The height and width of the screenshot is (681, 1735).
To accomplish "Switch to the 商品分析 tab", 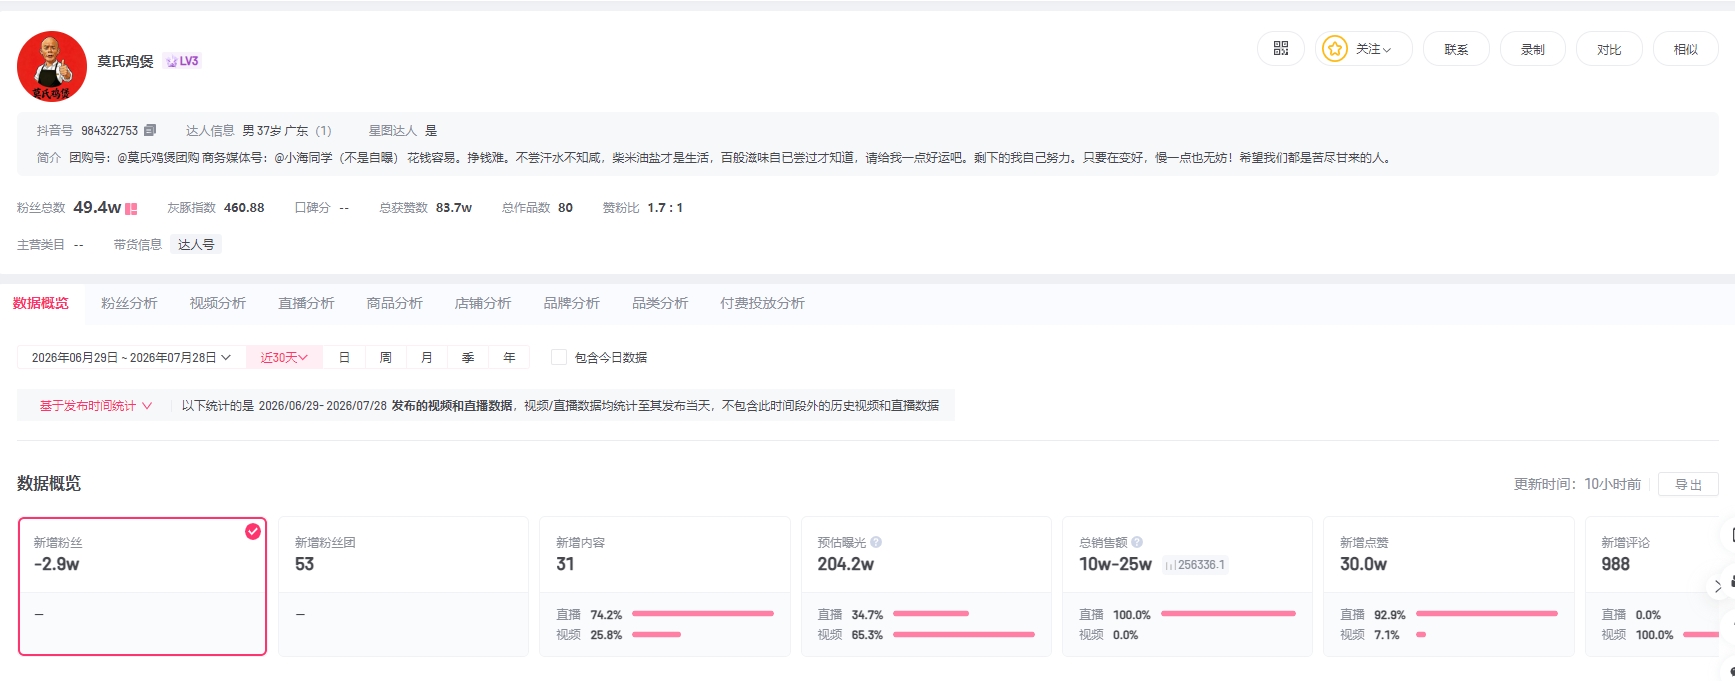I will [x=395, y=303].
